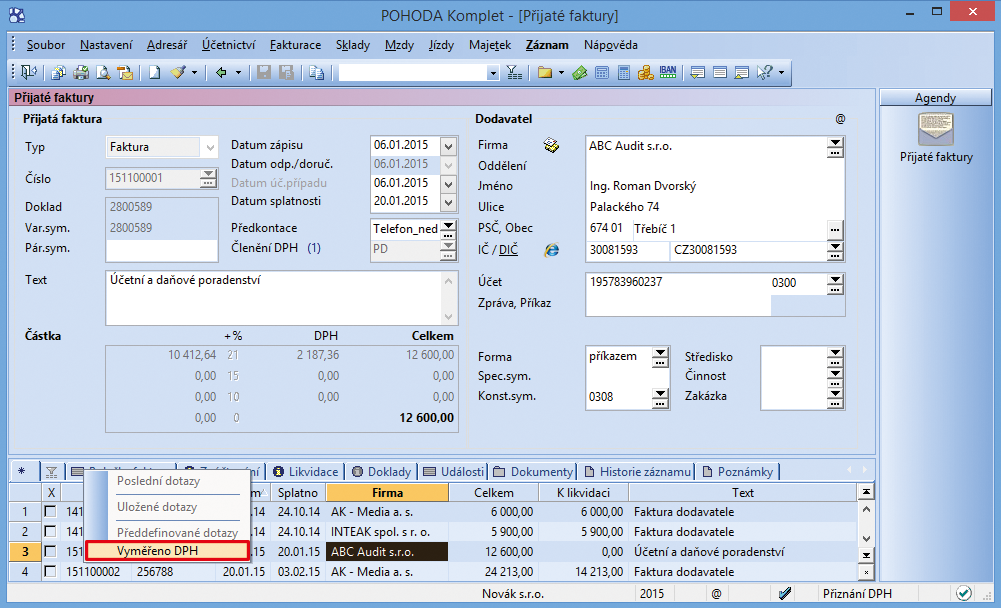This screenshot has height=608, width=1001.
Task: Sort table by Firma column header
Action: coord(388,492)
